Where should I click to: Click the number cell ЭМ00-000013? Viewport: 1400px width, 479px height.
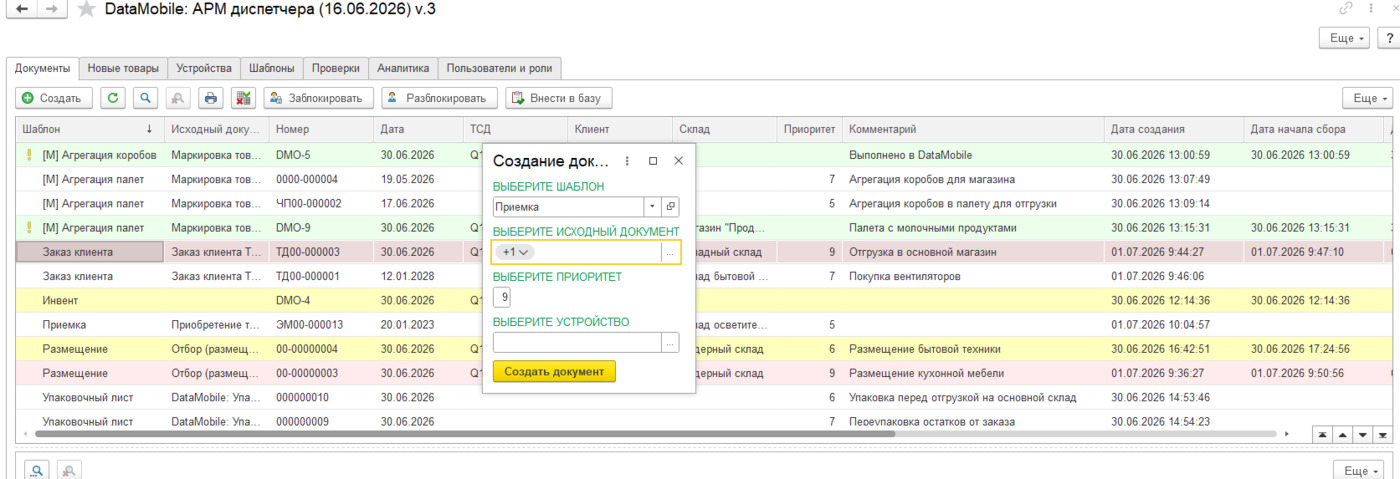point(322,325)
